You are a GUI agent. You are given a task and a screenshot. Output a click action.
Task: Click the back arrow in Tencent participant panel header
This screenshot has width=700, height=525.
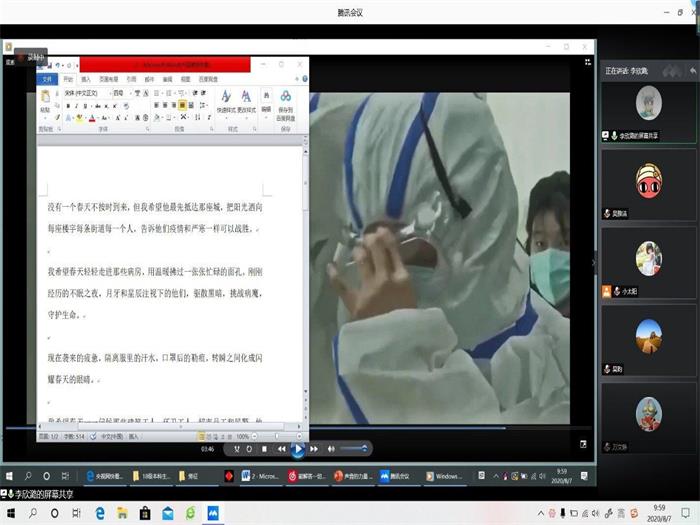click(692, 71)
